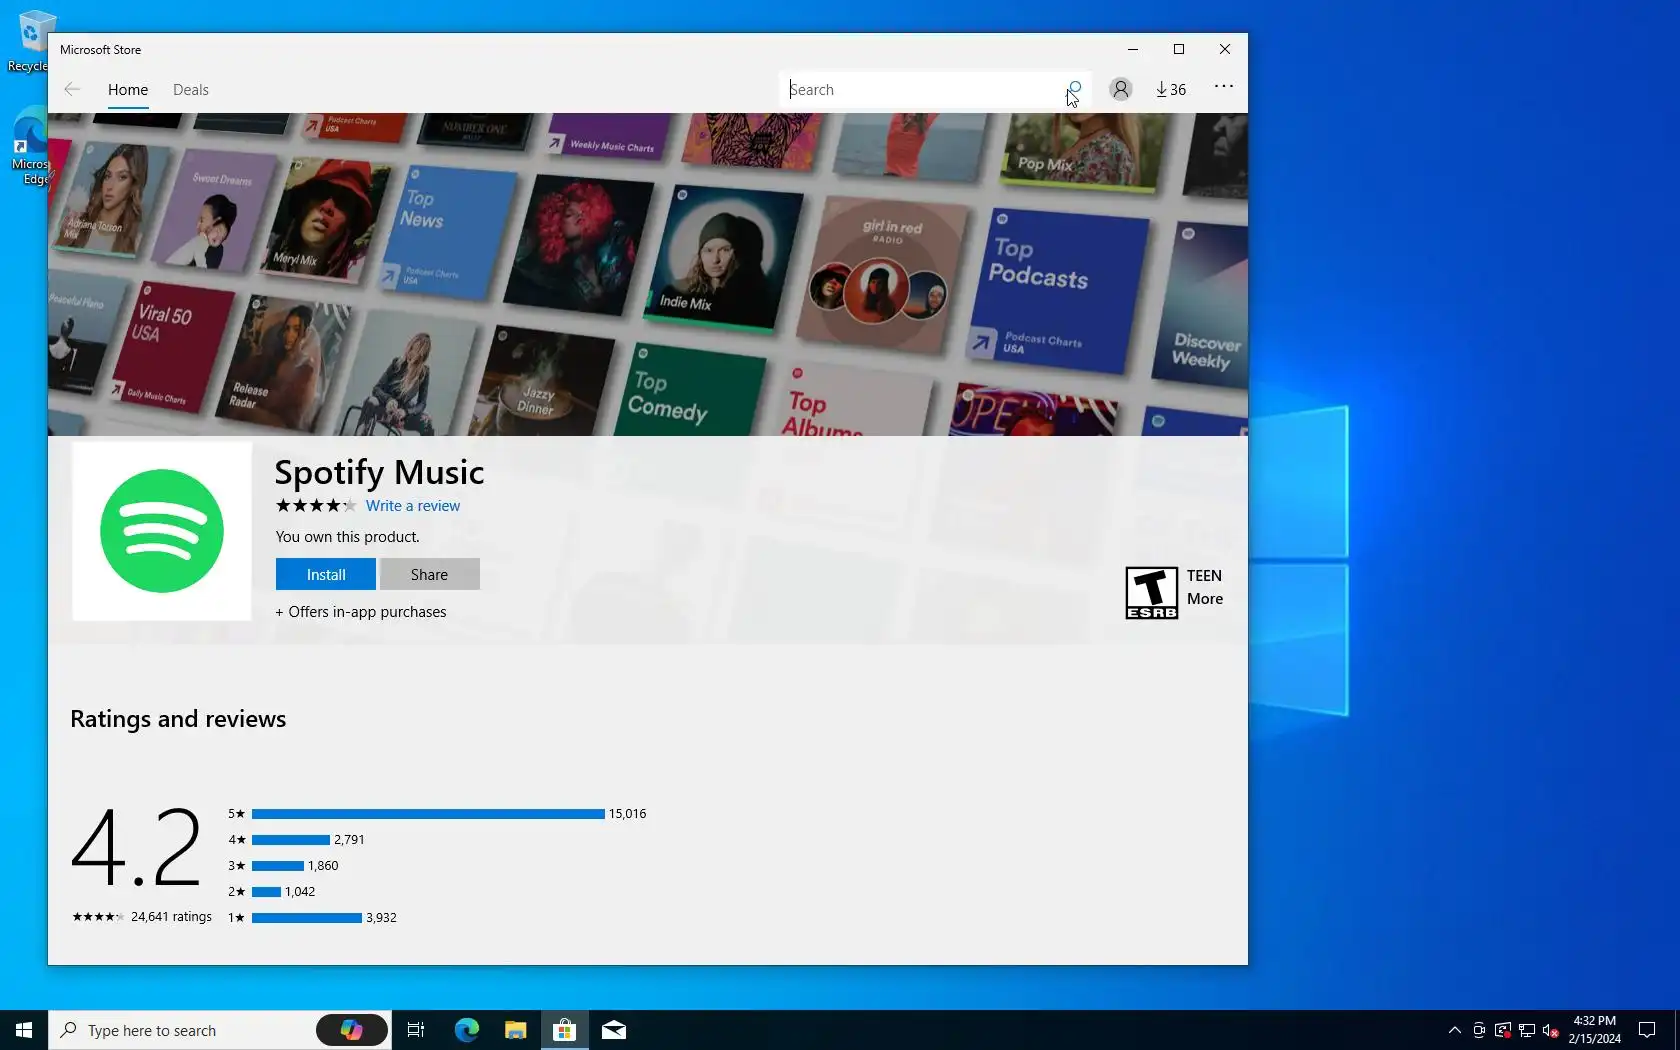Viewport: 1680px width, 1050px height.
Task: Select the 5-star rating bar
Action: (428, 814)
